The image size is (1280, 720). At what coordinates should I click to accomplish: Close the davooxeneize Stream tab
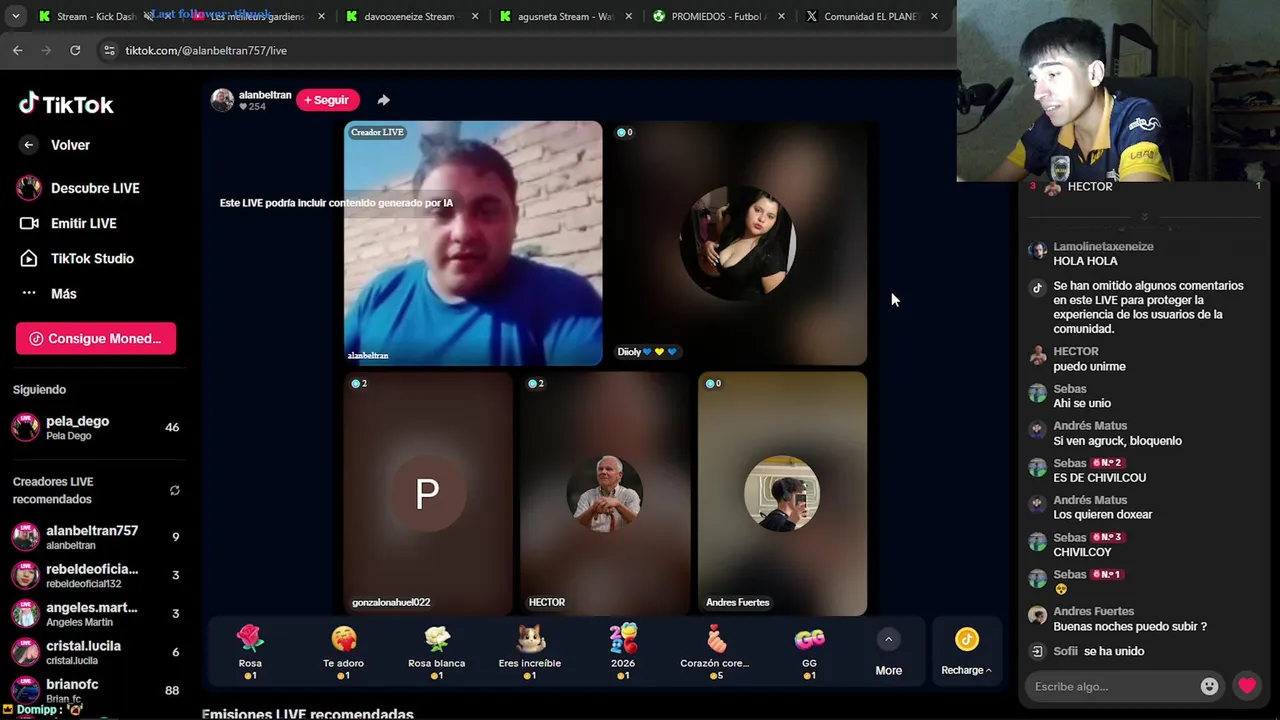pos(475,16)
